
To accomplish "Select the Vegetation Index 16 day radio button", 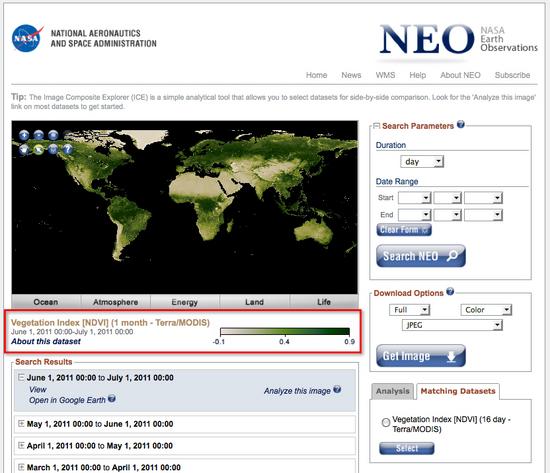I will (x=385, y=422).
